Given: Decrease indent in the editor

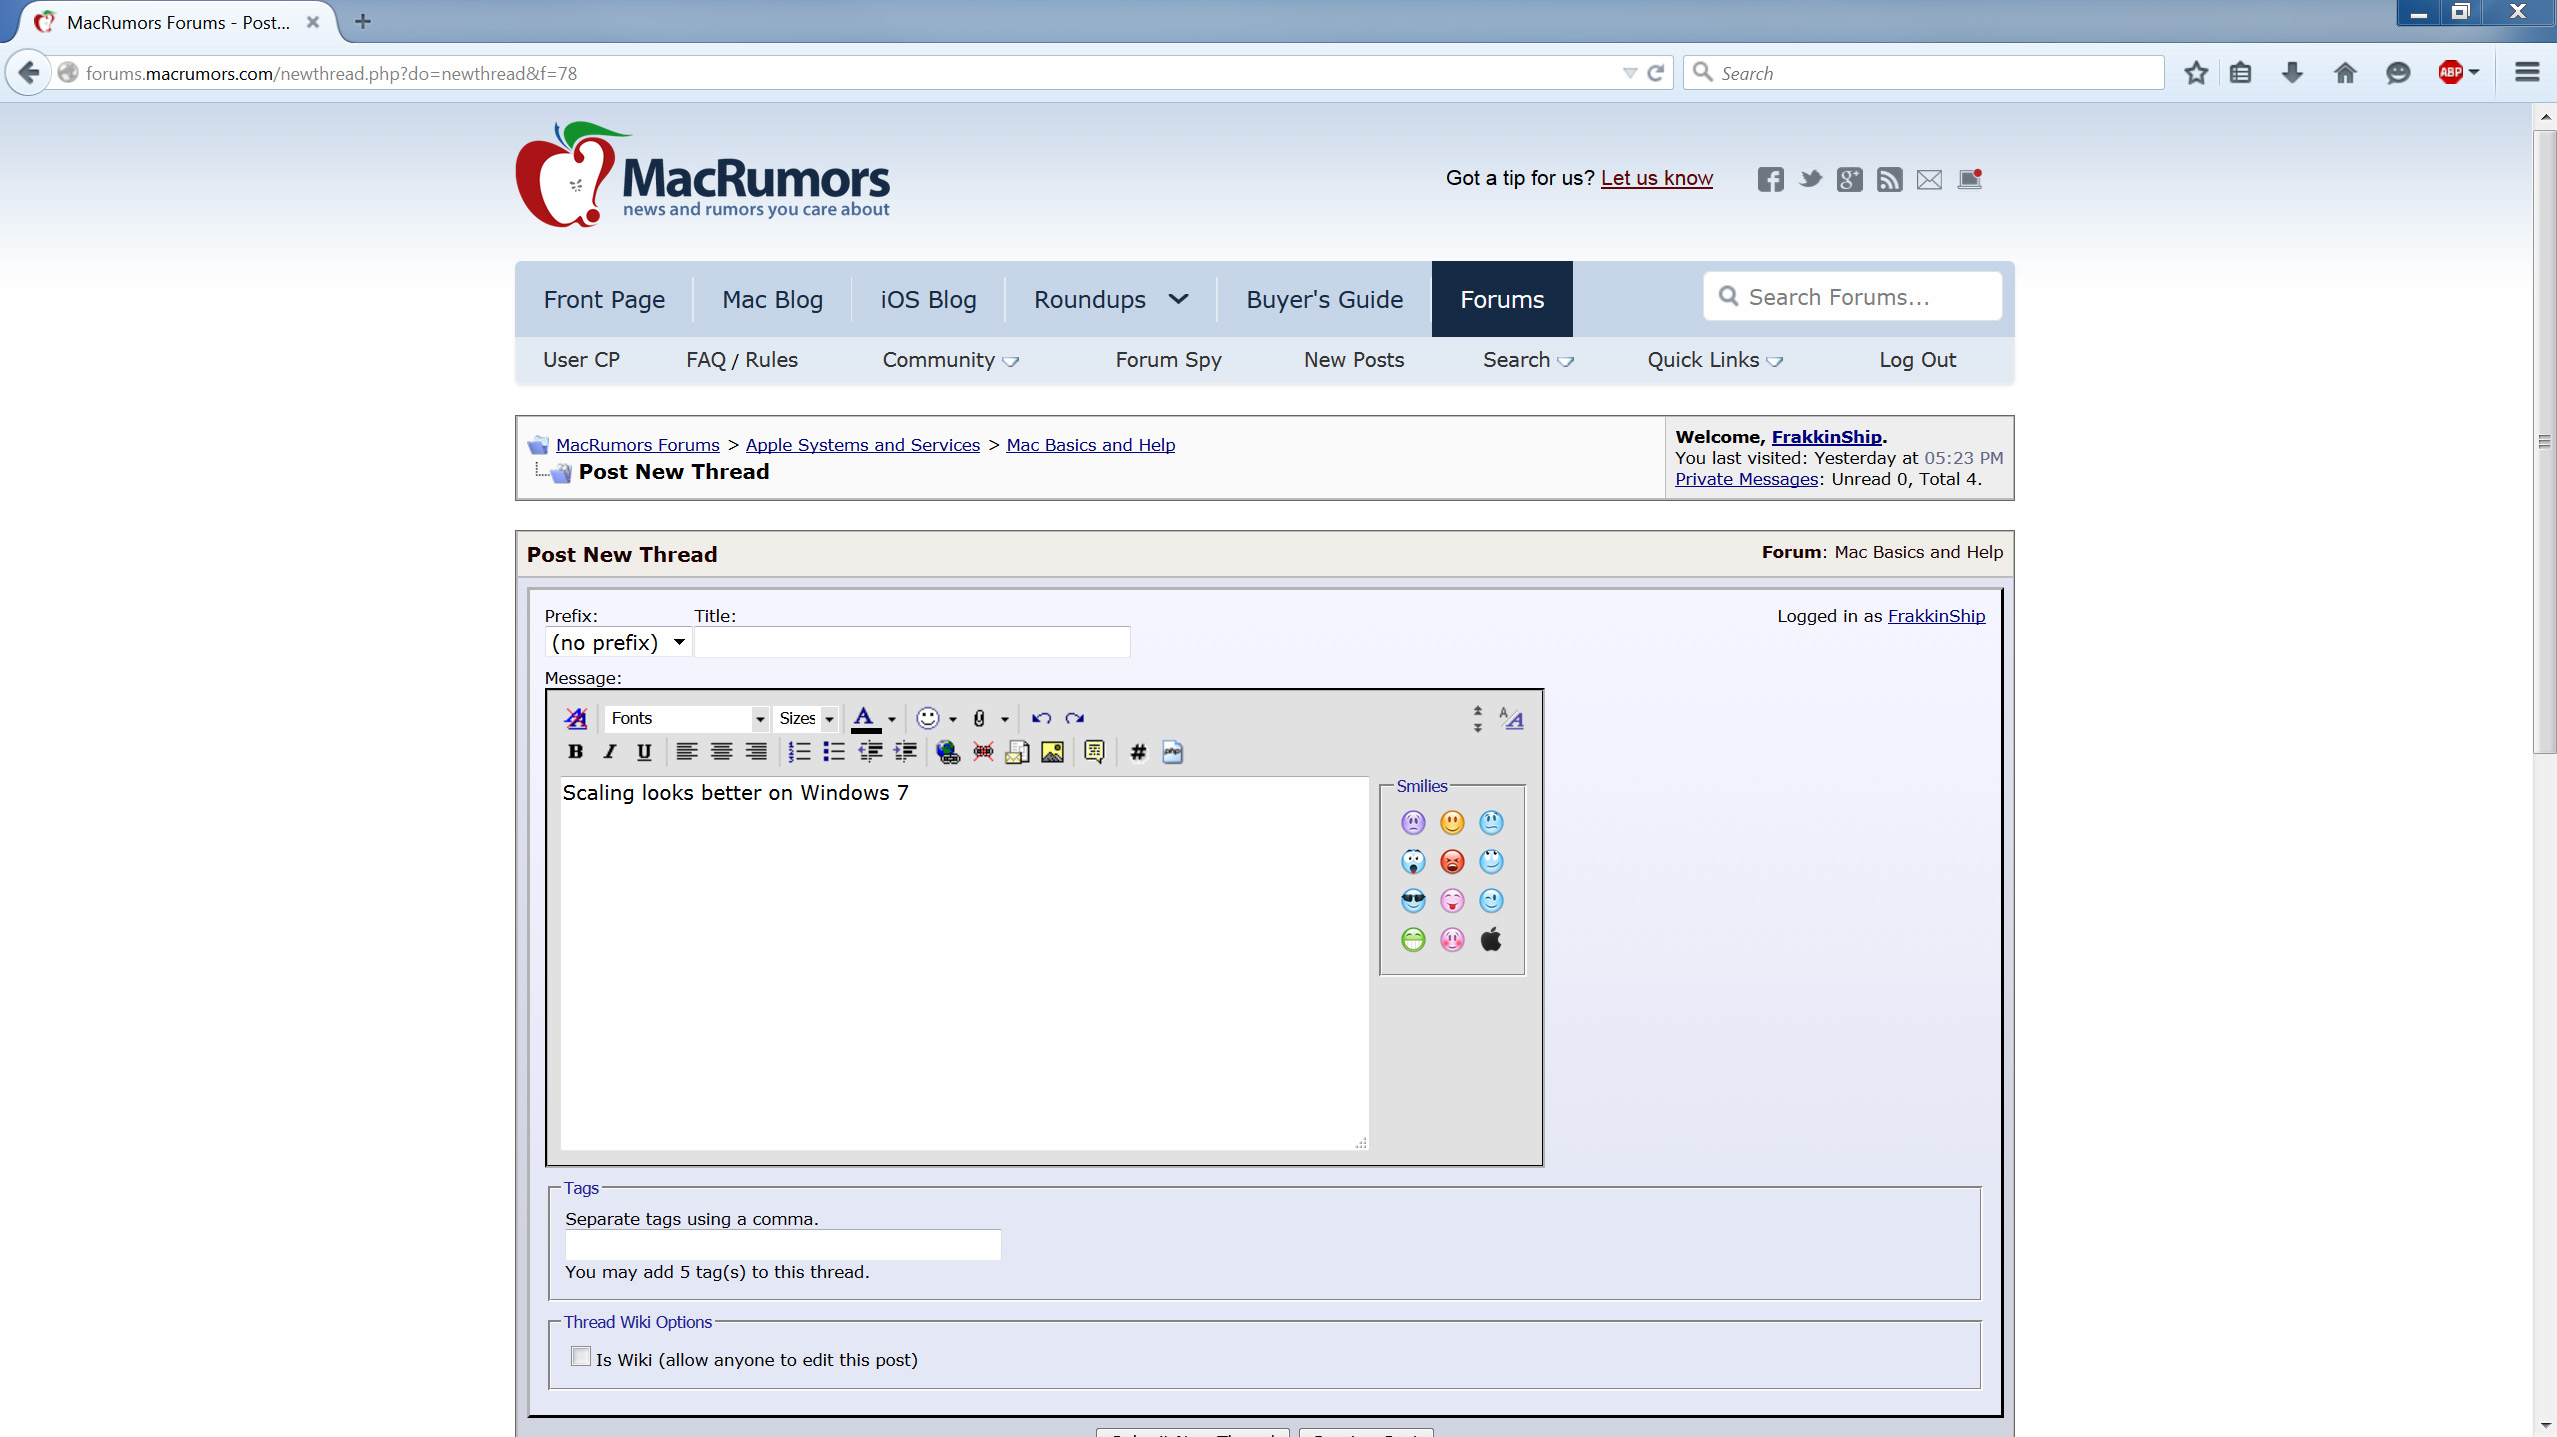Looking at the screenshot, I should pos(870,752).
